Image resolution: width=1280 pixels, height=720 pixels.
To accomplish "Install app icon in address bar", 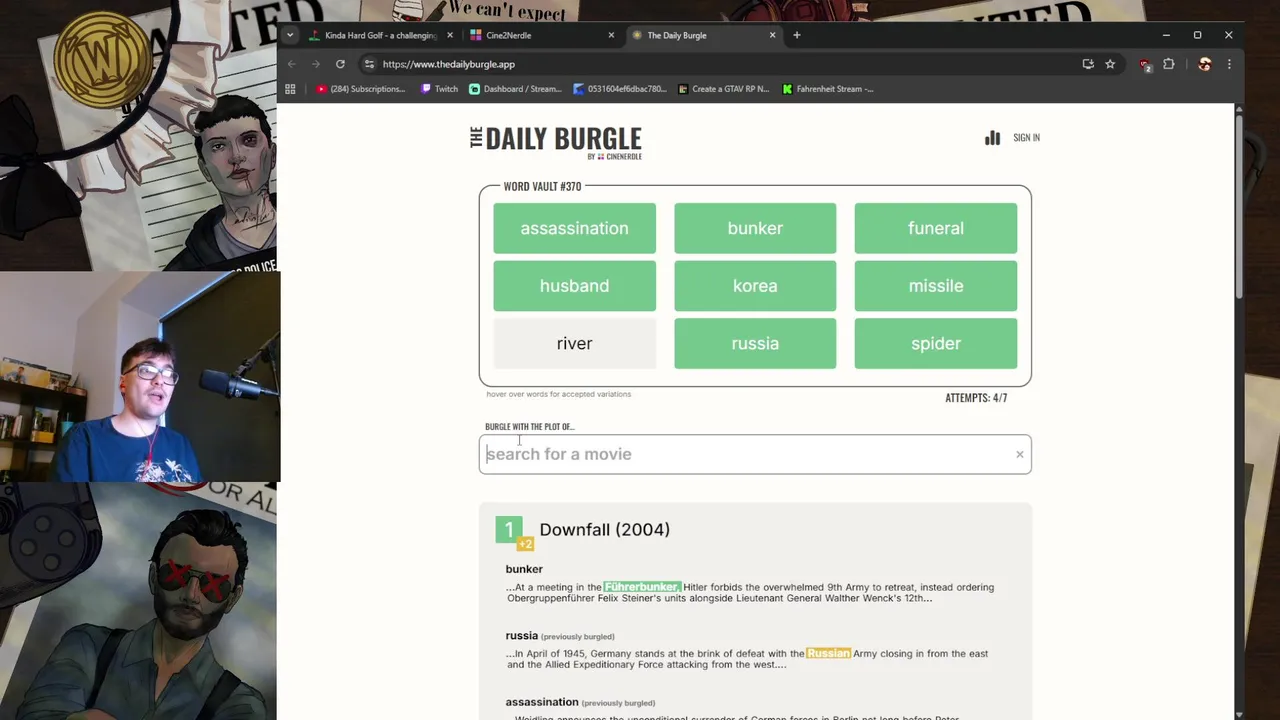I will 1088,64.
